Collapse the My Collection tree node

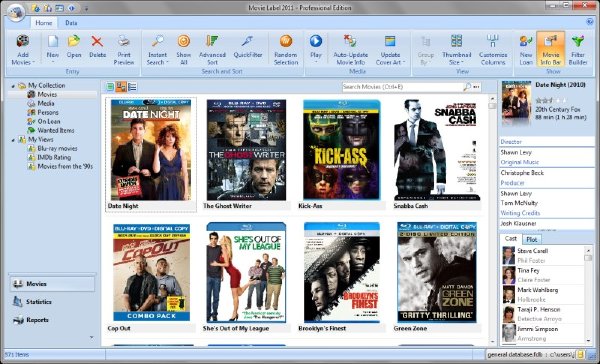click(x=13, y=86)
